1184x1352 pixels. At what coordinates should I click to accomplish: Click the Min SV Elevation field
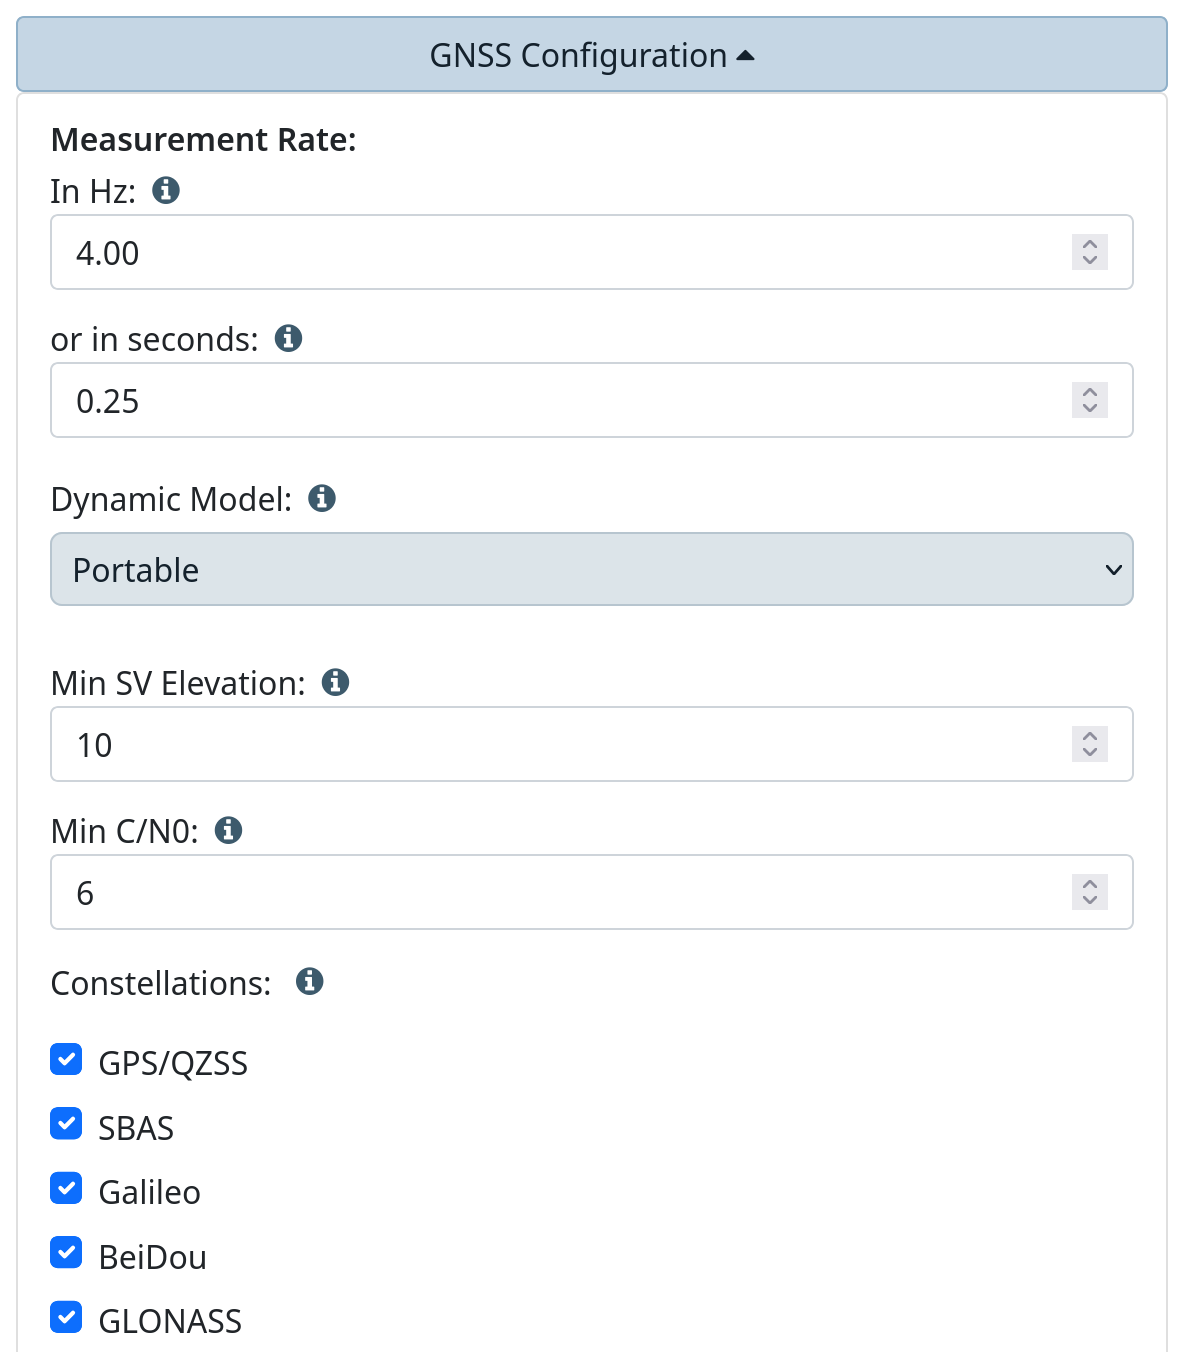click(x=592, y=744)
